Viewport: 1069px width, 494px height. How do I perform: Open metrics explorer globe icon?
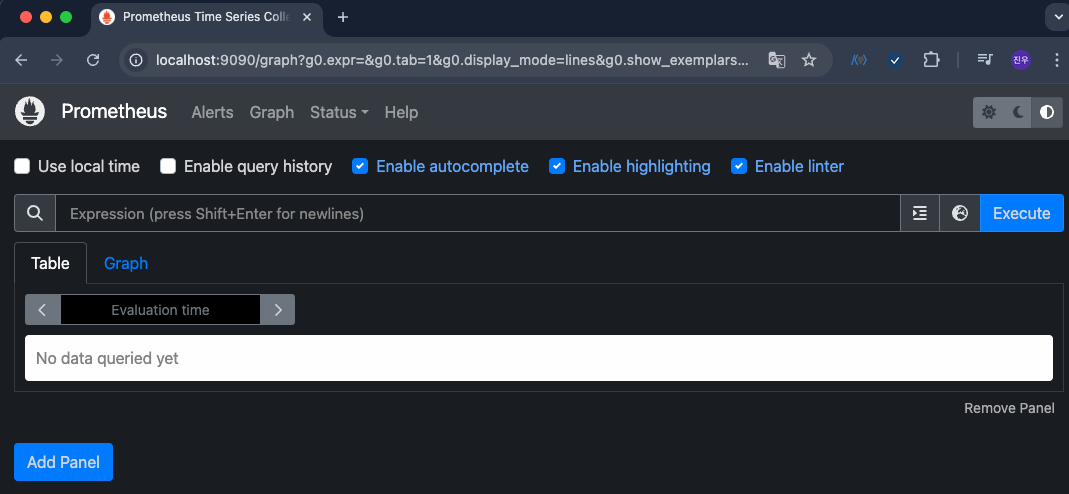960,213
